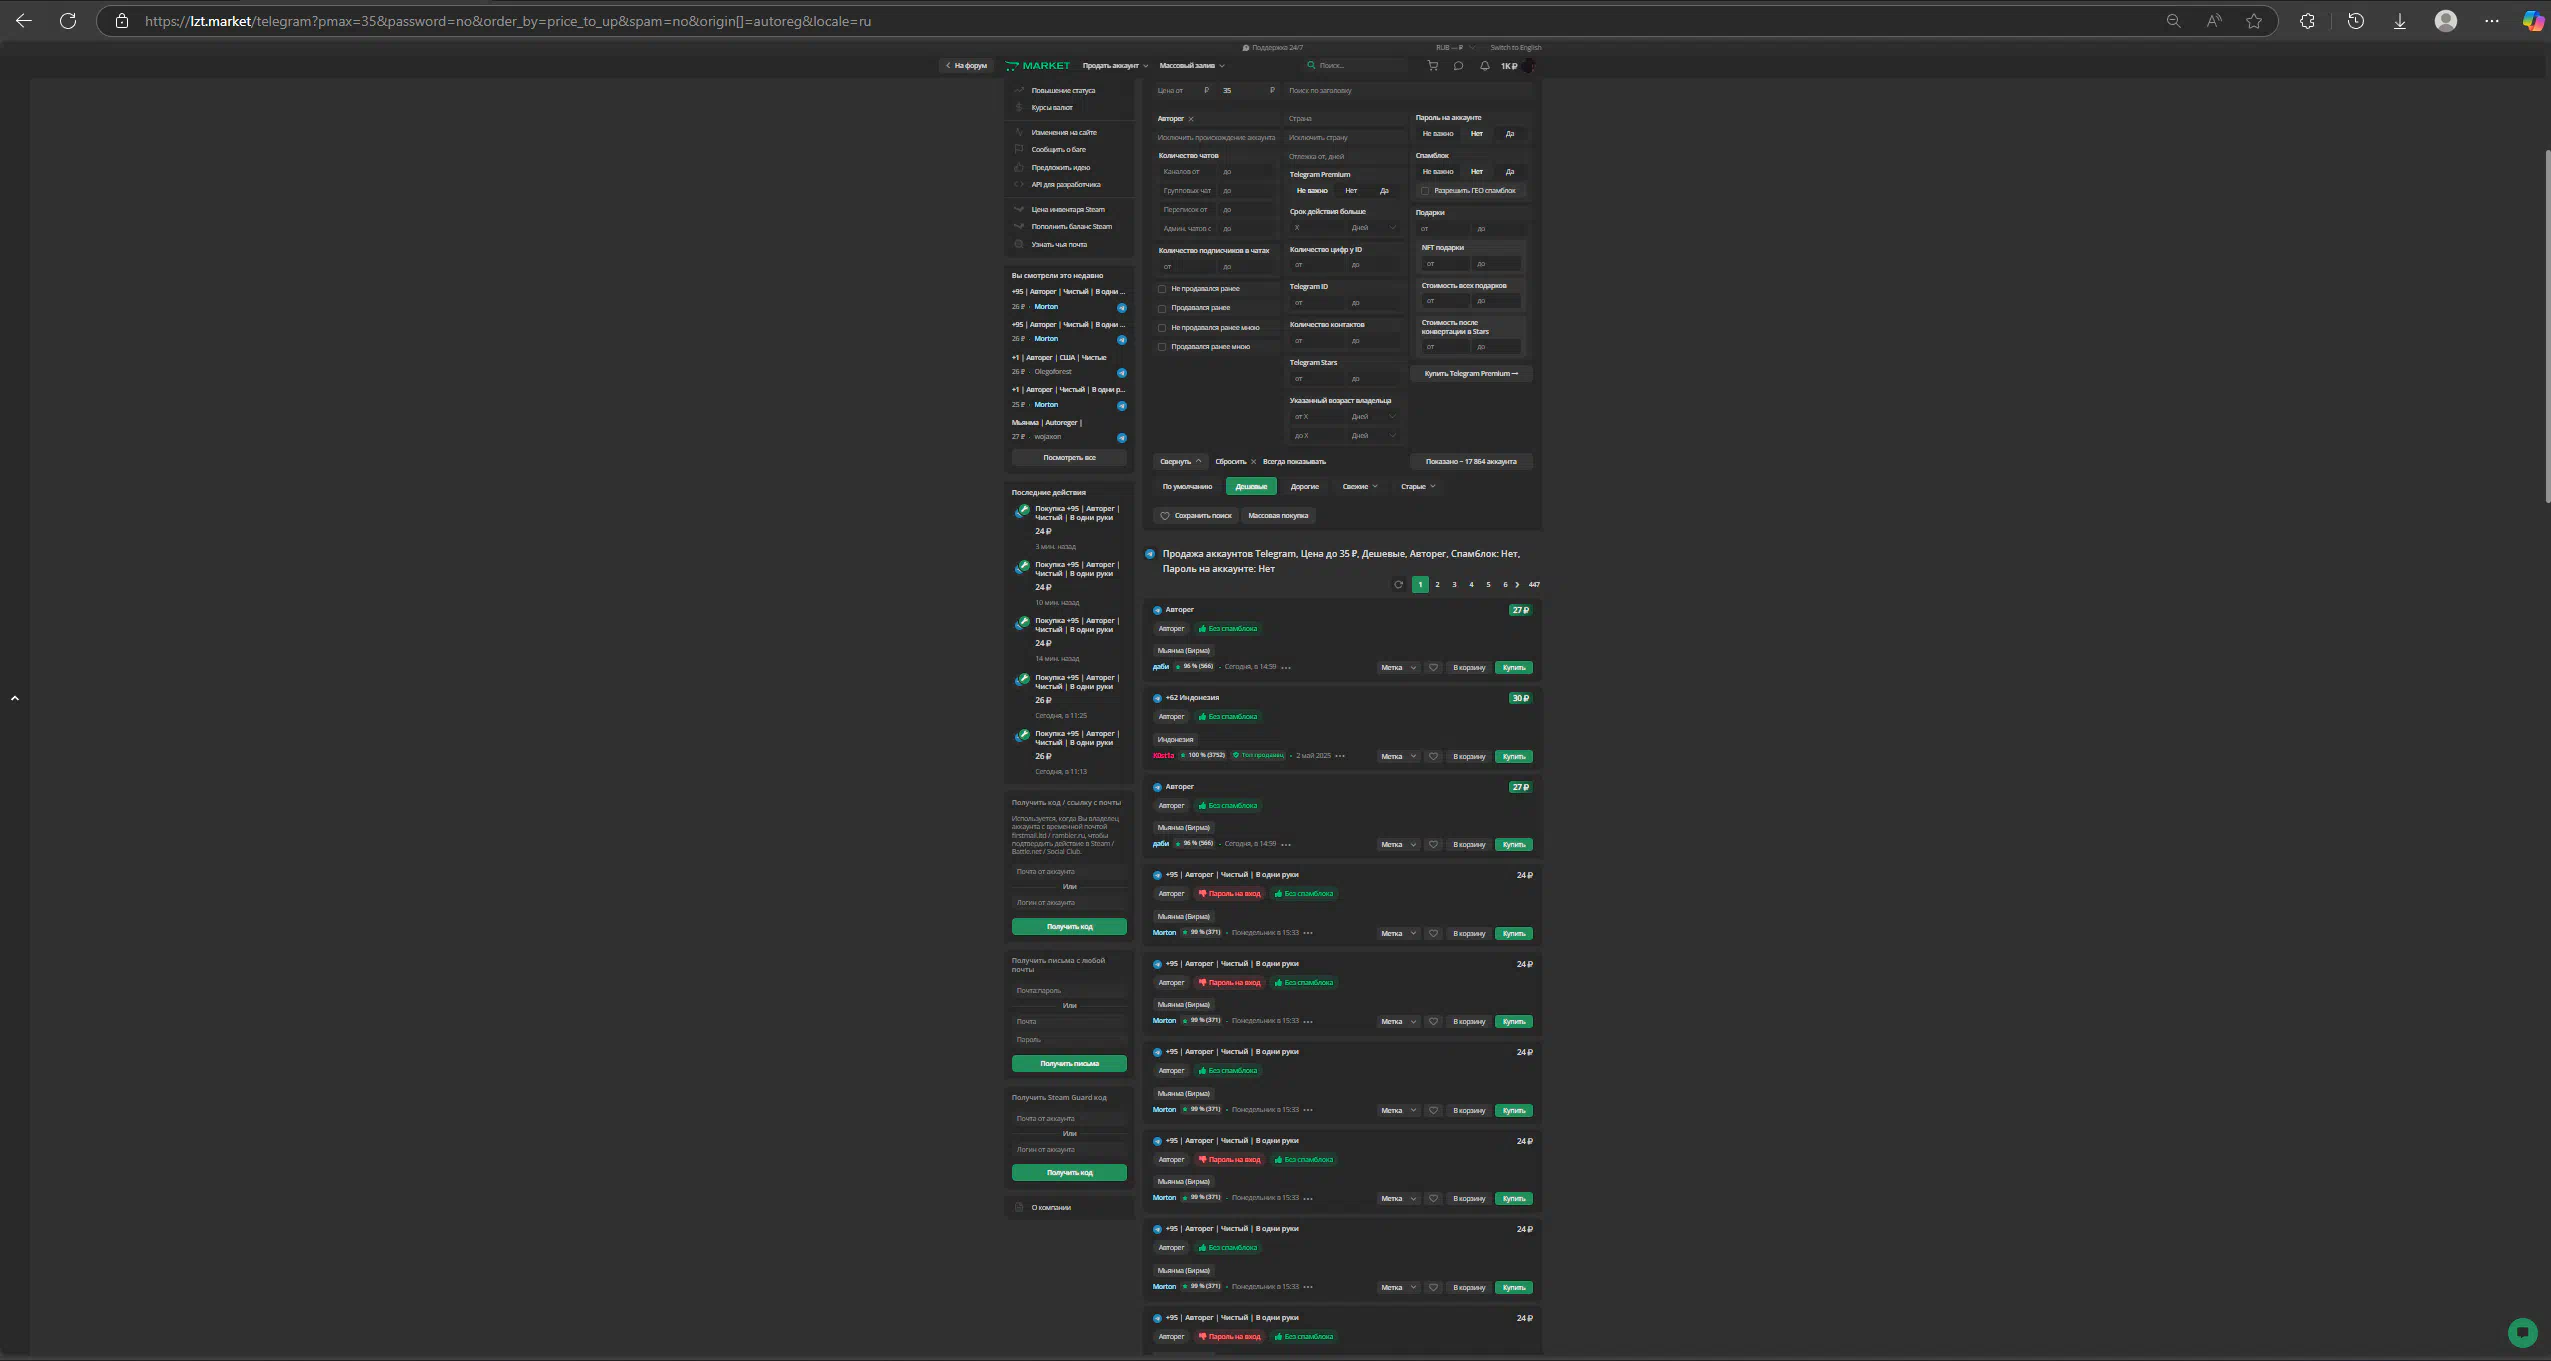Screen dimensions: 2551x1361
Task: Open the browser downloads icon
Action: point(2400,21)
